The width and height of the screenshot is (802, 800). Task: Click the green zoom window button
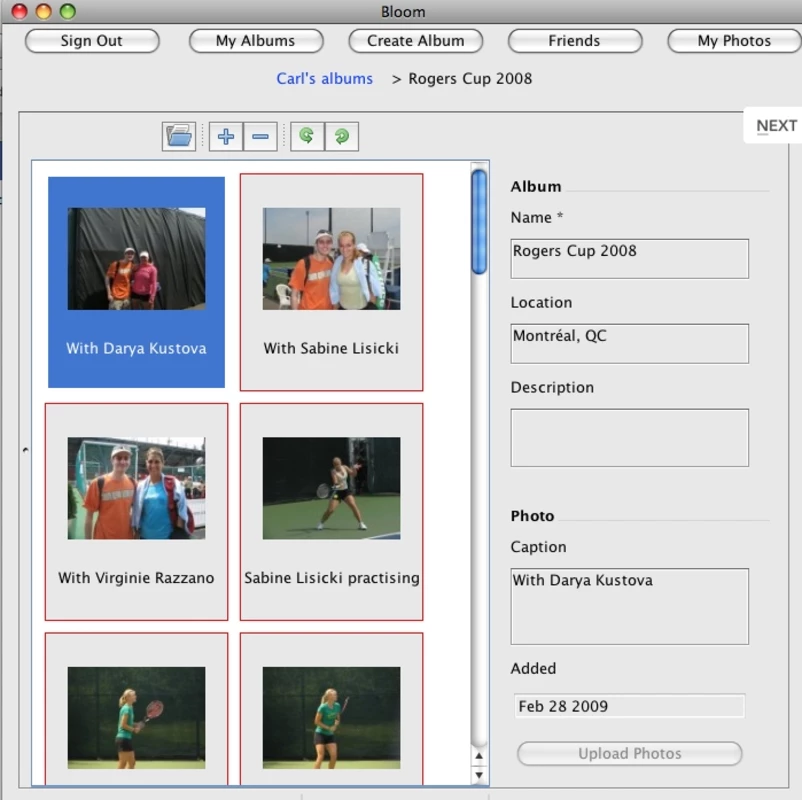click(68, 11)
